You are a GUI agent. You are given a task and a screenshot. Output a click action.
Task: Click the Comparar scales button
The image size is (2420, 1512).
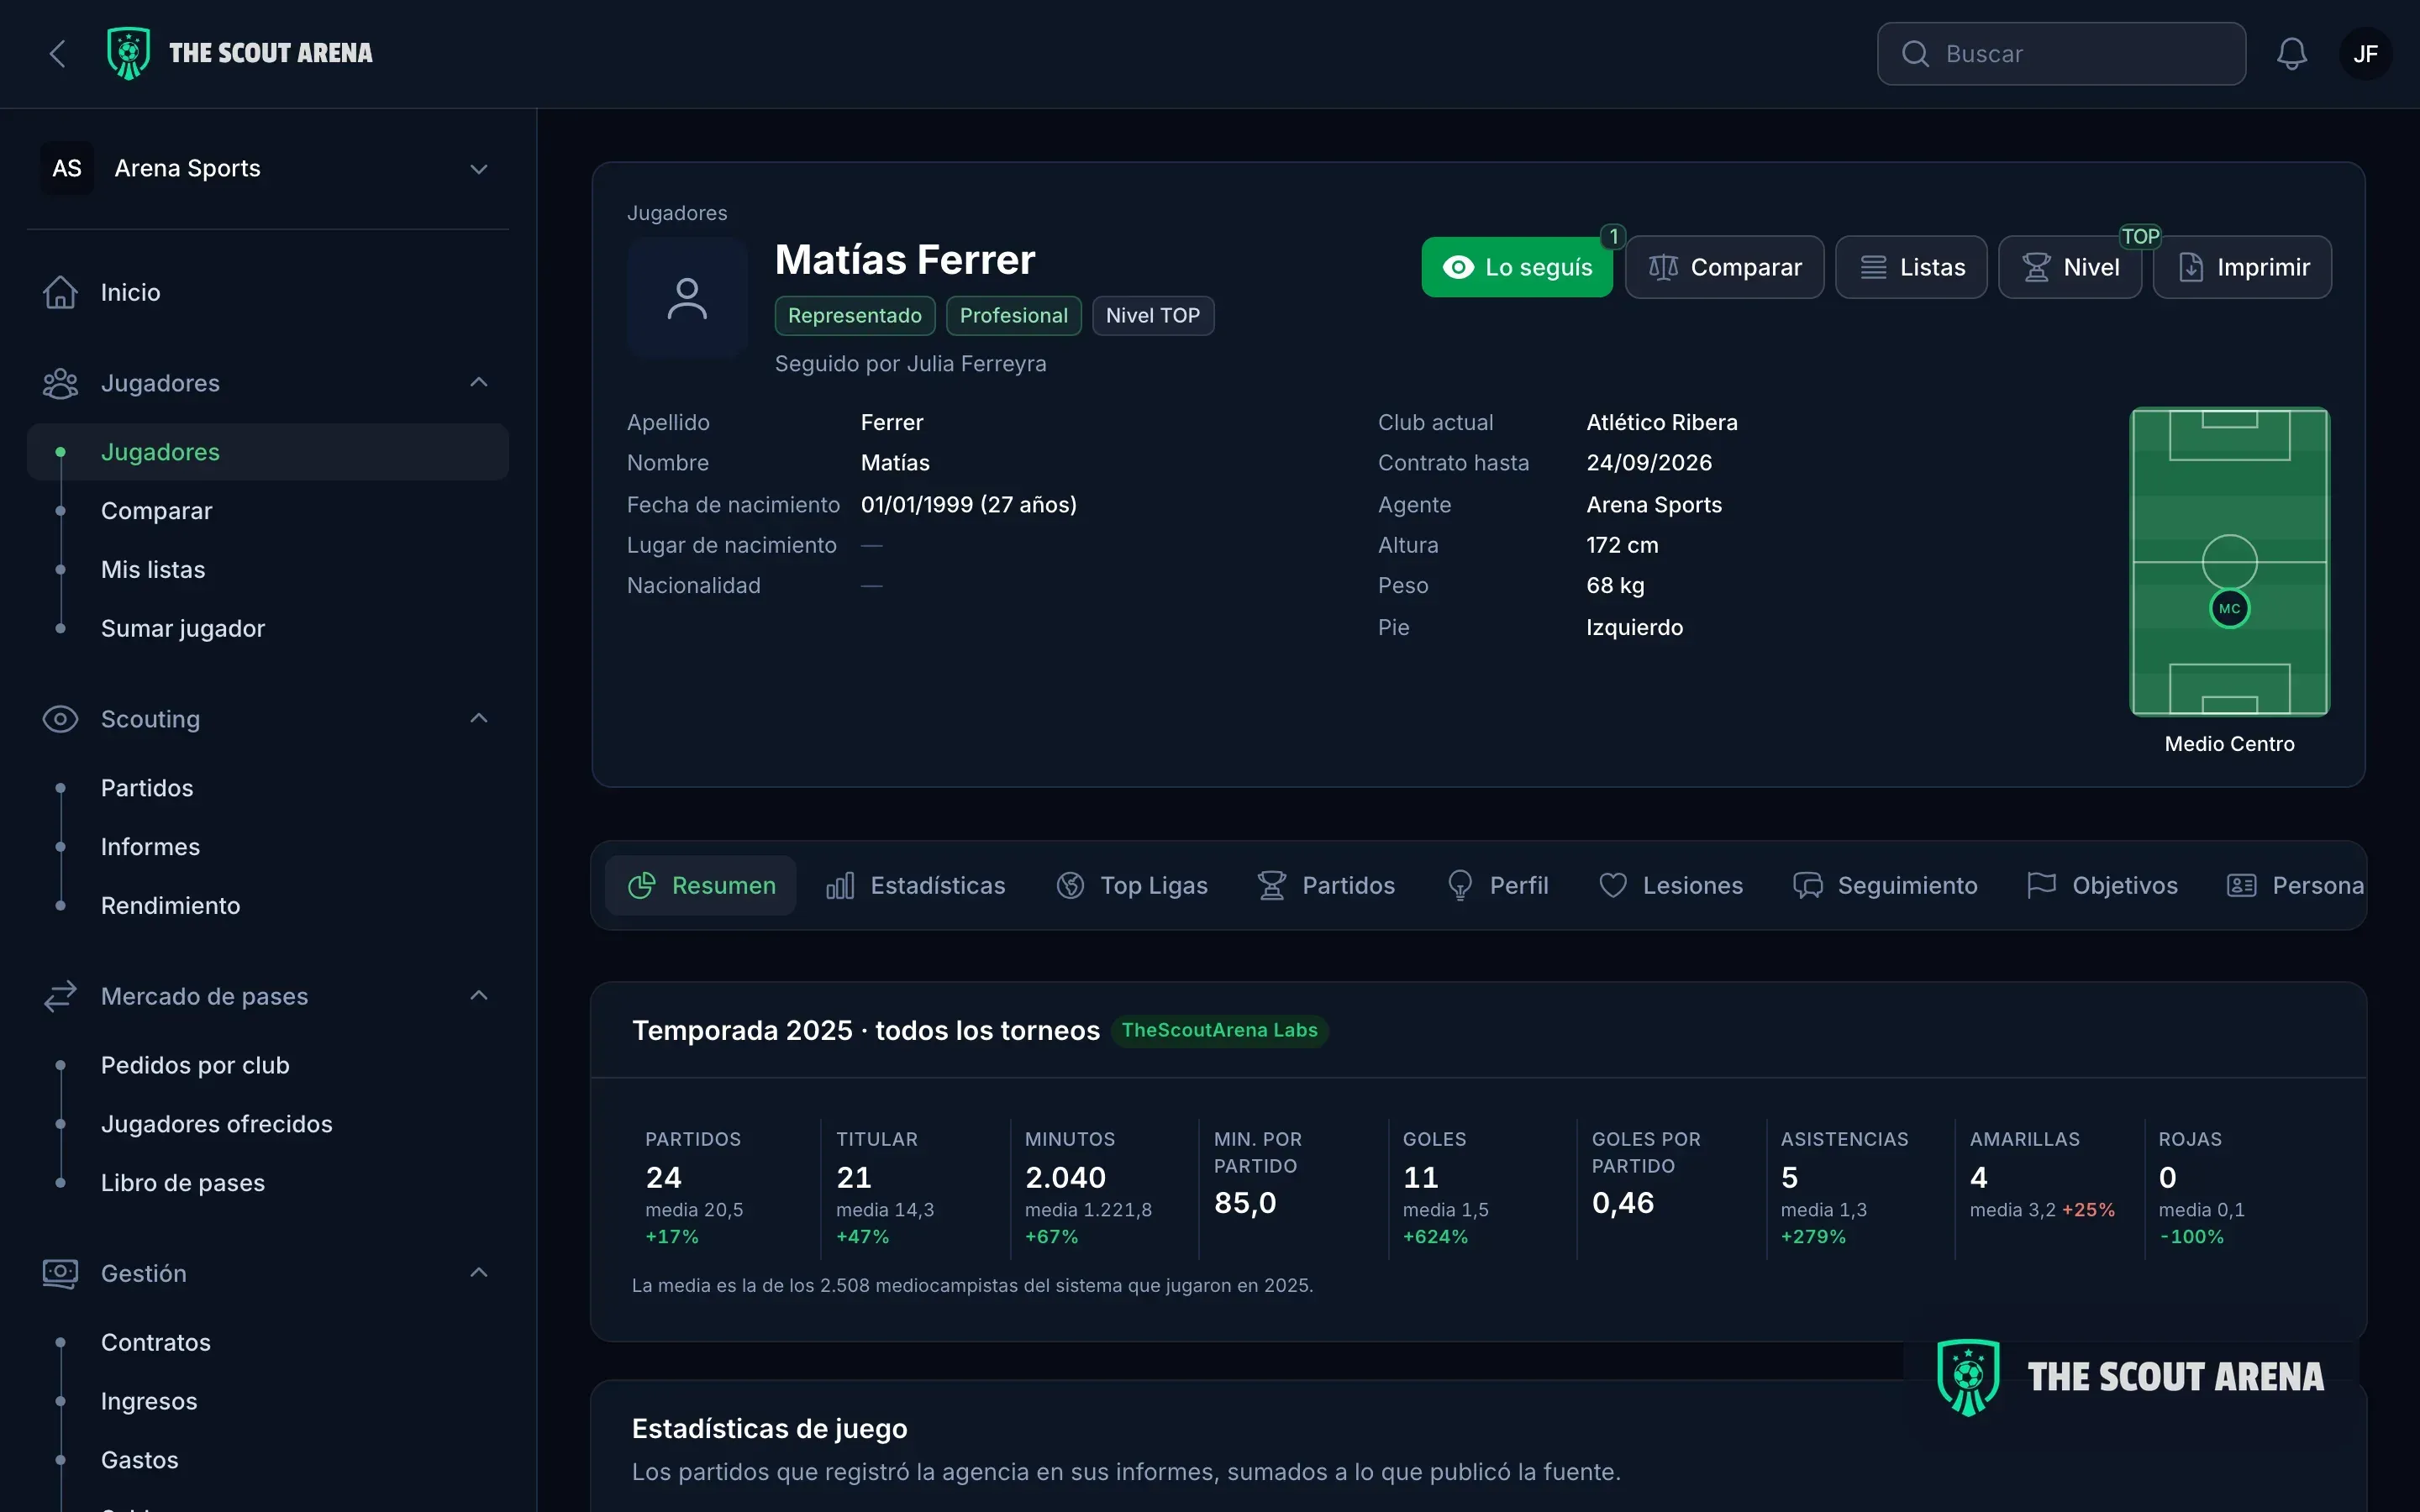1724,267
